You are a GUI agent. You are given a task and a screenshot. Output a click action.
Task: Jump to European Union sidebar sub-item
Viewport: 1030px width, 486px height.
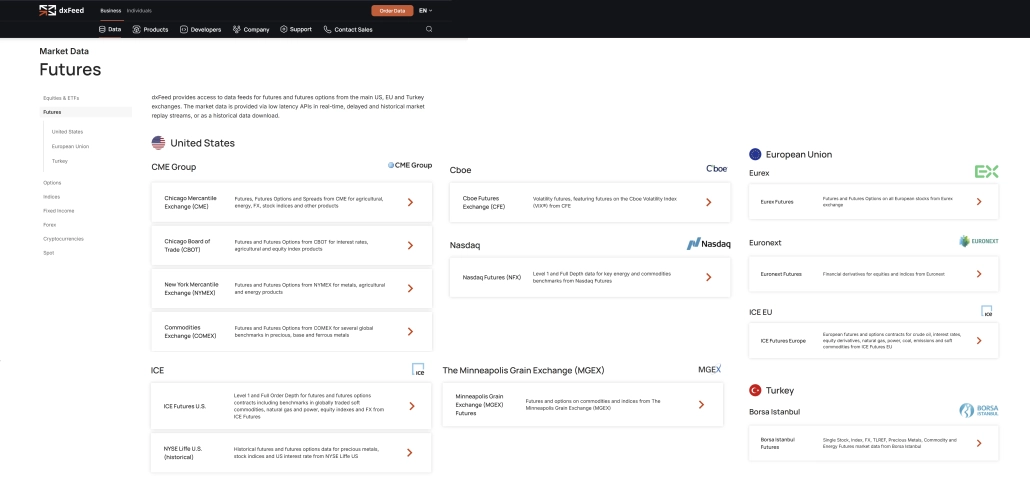click(70, 146)
